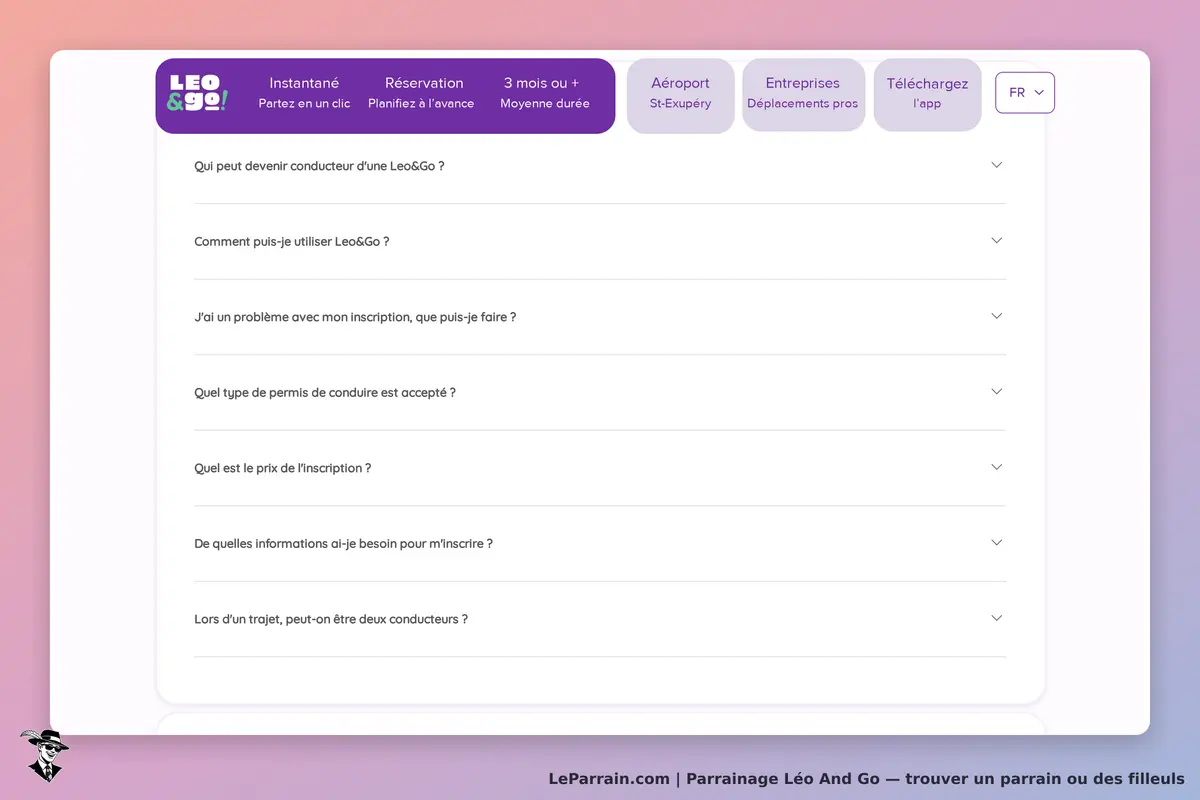The height and width of the screenshot is (800, 1200).
Task: Click "Lors d'un trajet" question text
Action: tap(331, 619)
